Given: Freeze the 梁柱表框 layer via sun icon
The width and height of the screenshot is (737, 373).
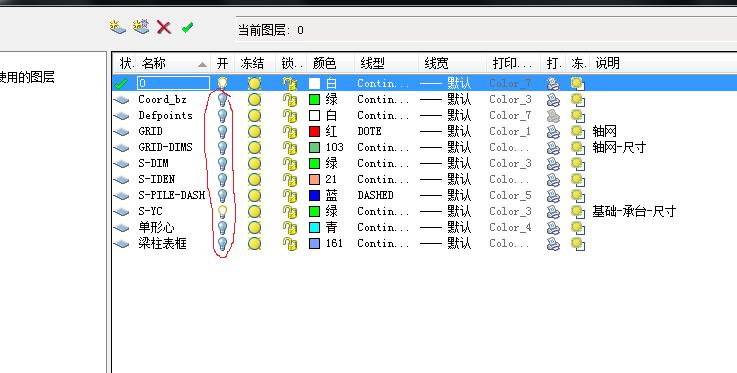Looking at the screenshot, I should 254,243.
